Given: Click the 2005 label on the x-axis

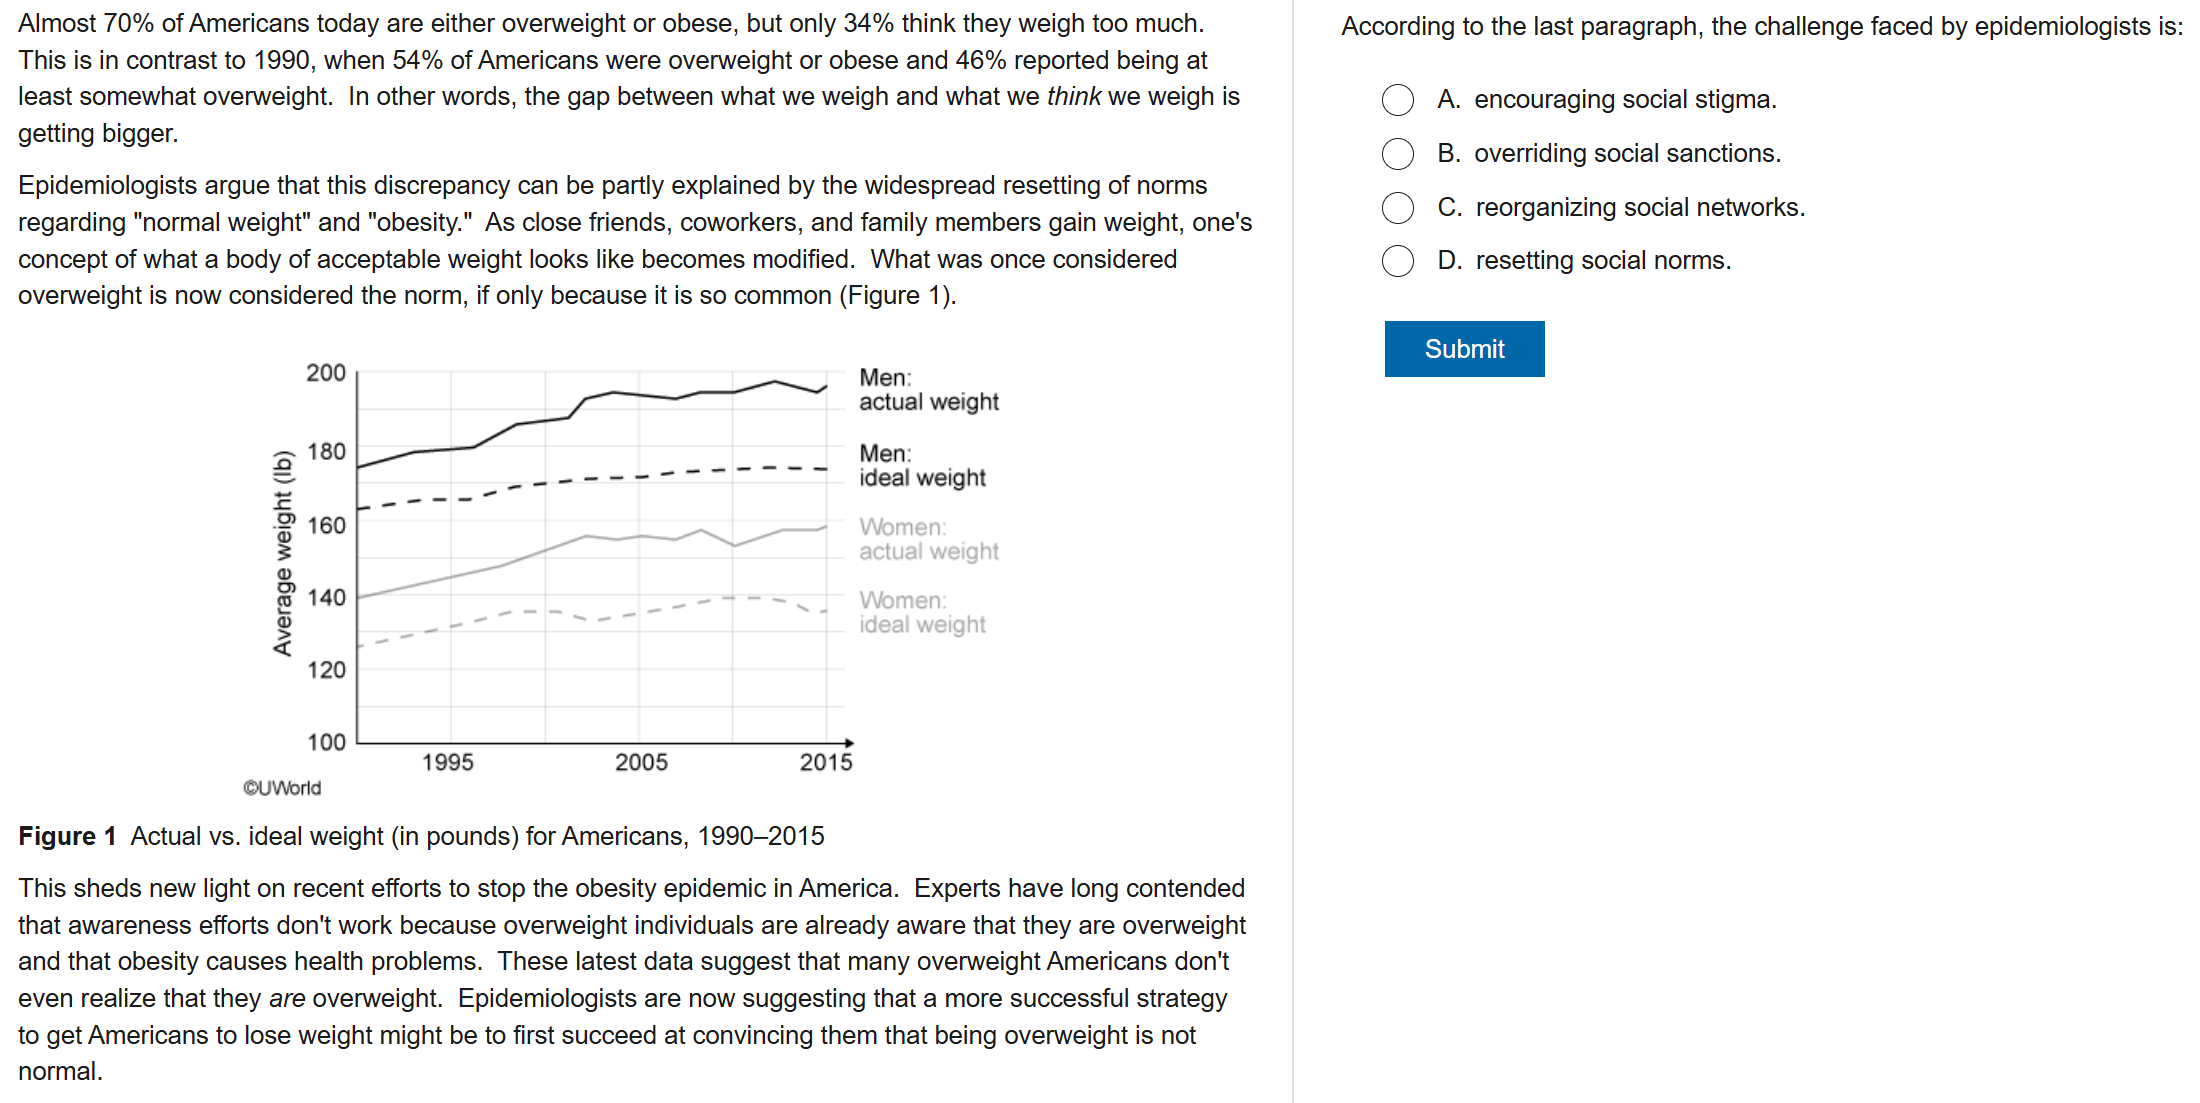Looking at the screenshot, I should click(x=641, y=763).
